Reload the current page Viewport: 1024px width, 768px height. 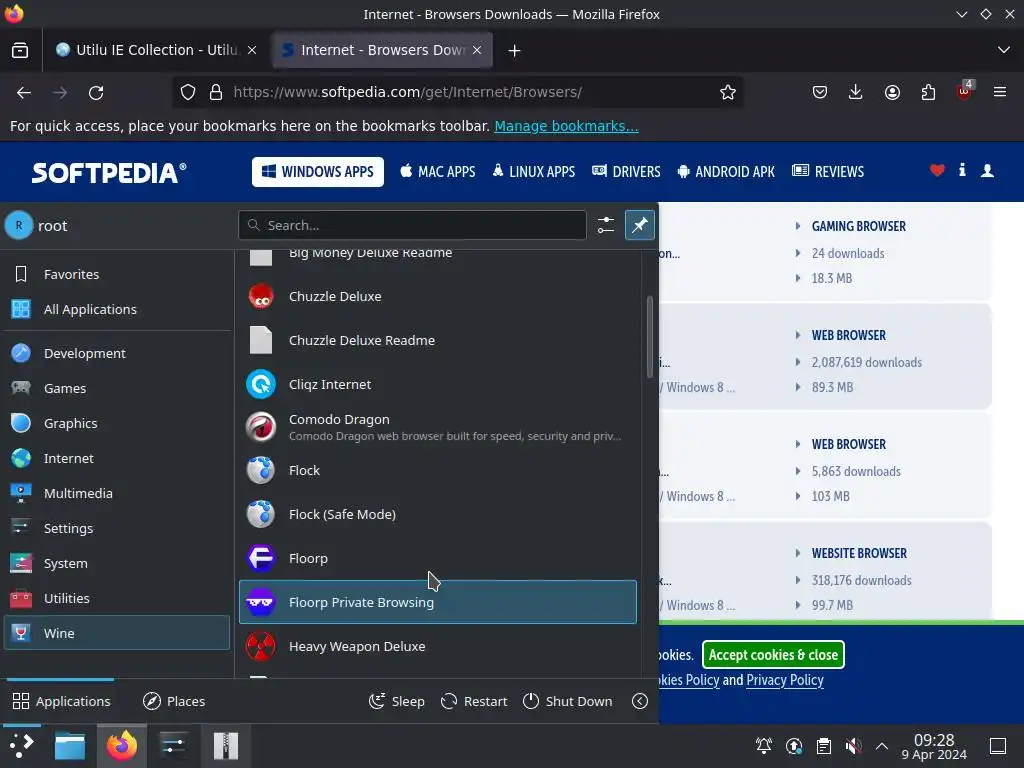coord(96,93)
